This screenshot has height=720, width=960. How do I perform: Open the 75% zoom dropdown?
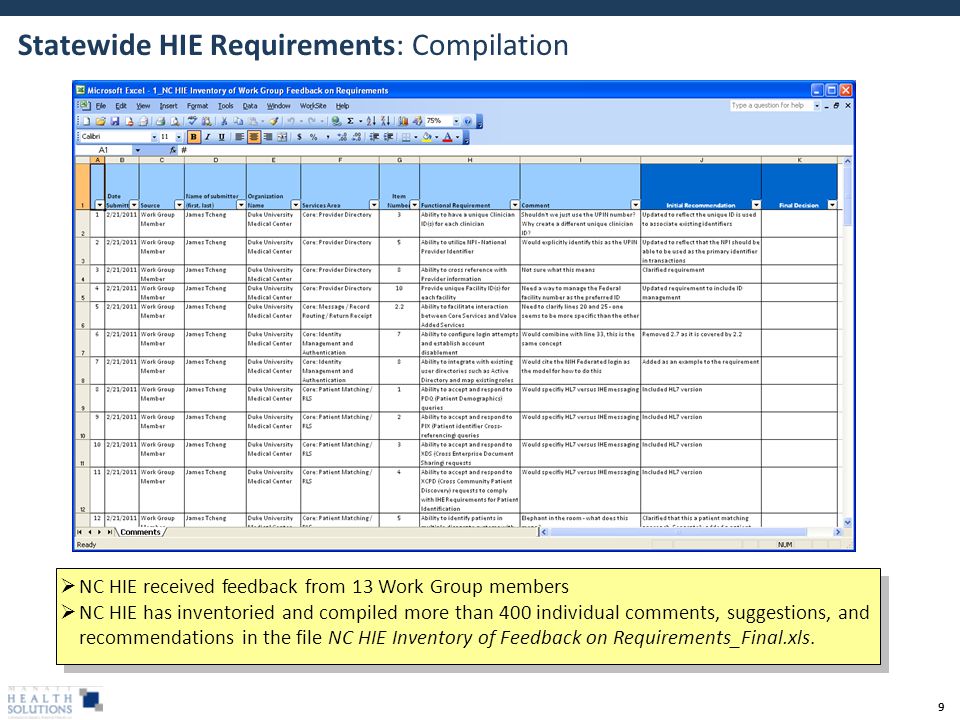click(456, 121)
